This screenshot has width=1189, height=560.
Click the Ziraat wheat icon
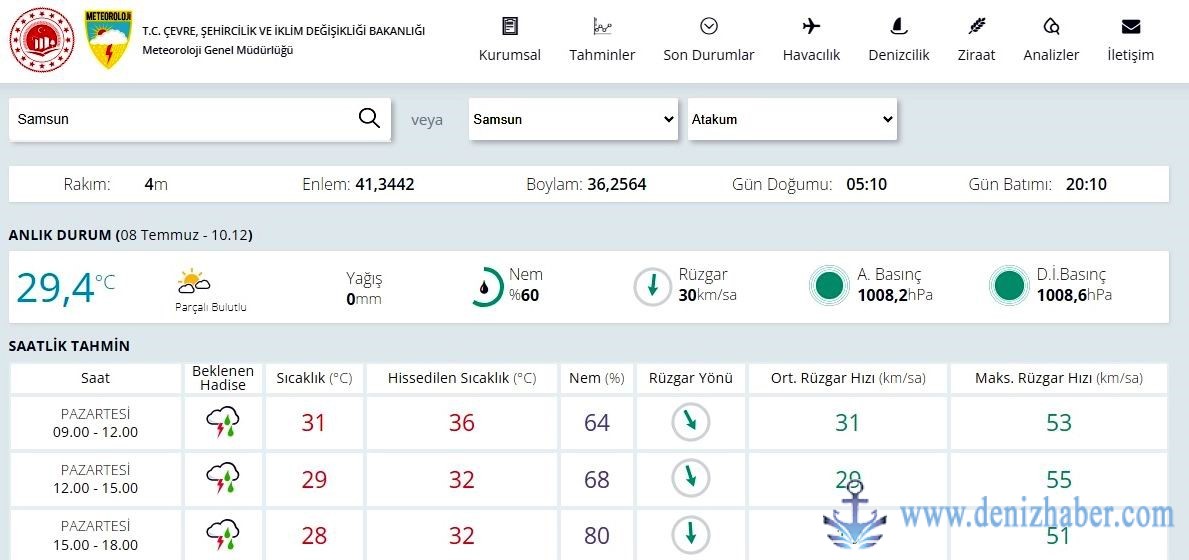point(976,27)
